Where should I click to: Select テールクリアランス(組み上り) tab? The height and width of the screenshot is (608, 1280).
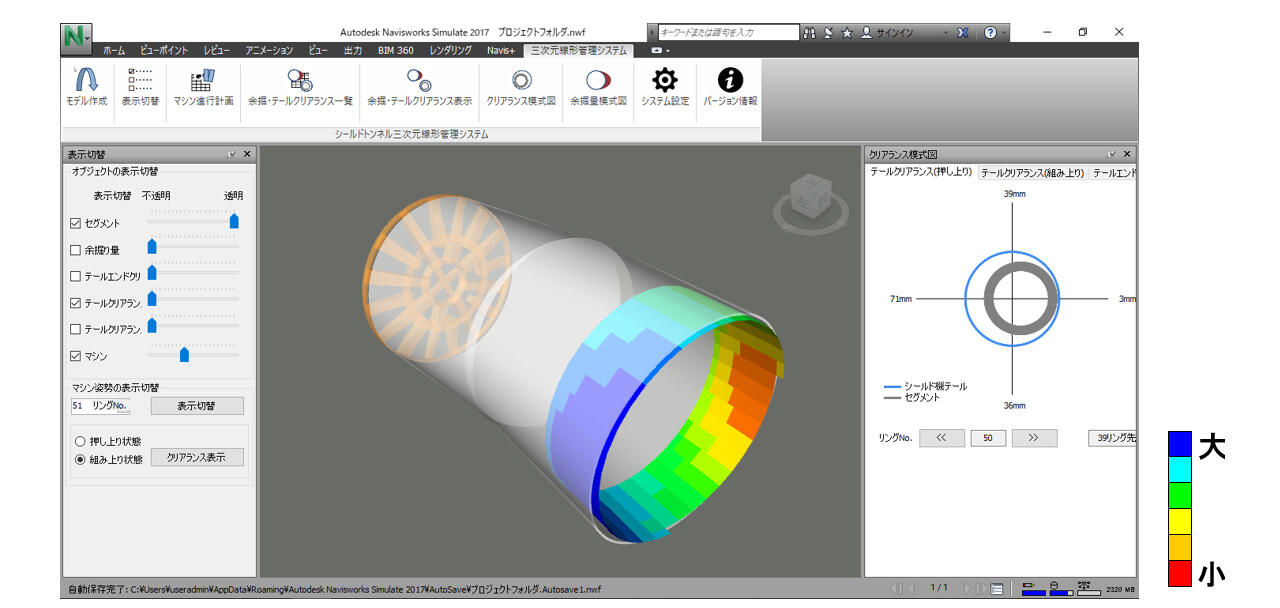[1032, 173]
